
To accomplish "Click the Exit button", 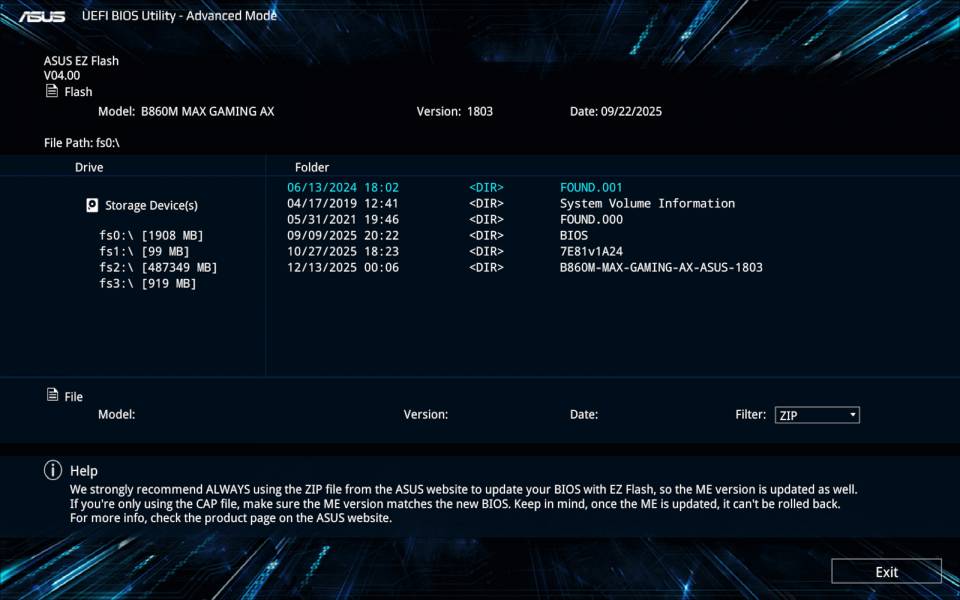I will 886,571.
